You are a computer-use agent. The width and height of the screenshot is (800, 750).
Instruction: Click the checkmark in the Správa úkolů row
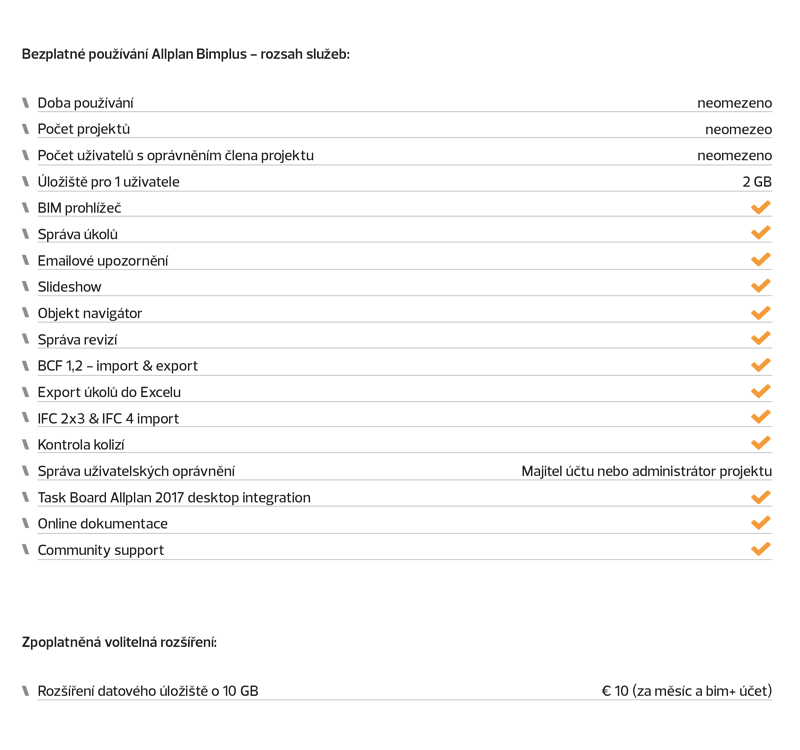click(761, 233)
